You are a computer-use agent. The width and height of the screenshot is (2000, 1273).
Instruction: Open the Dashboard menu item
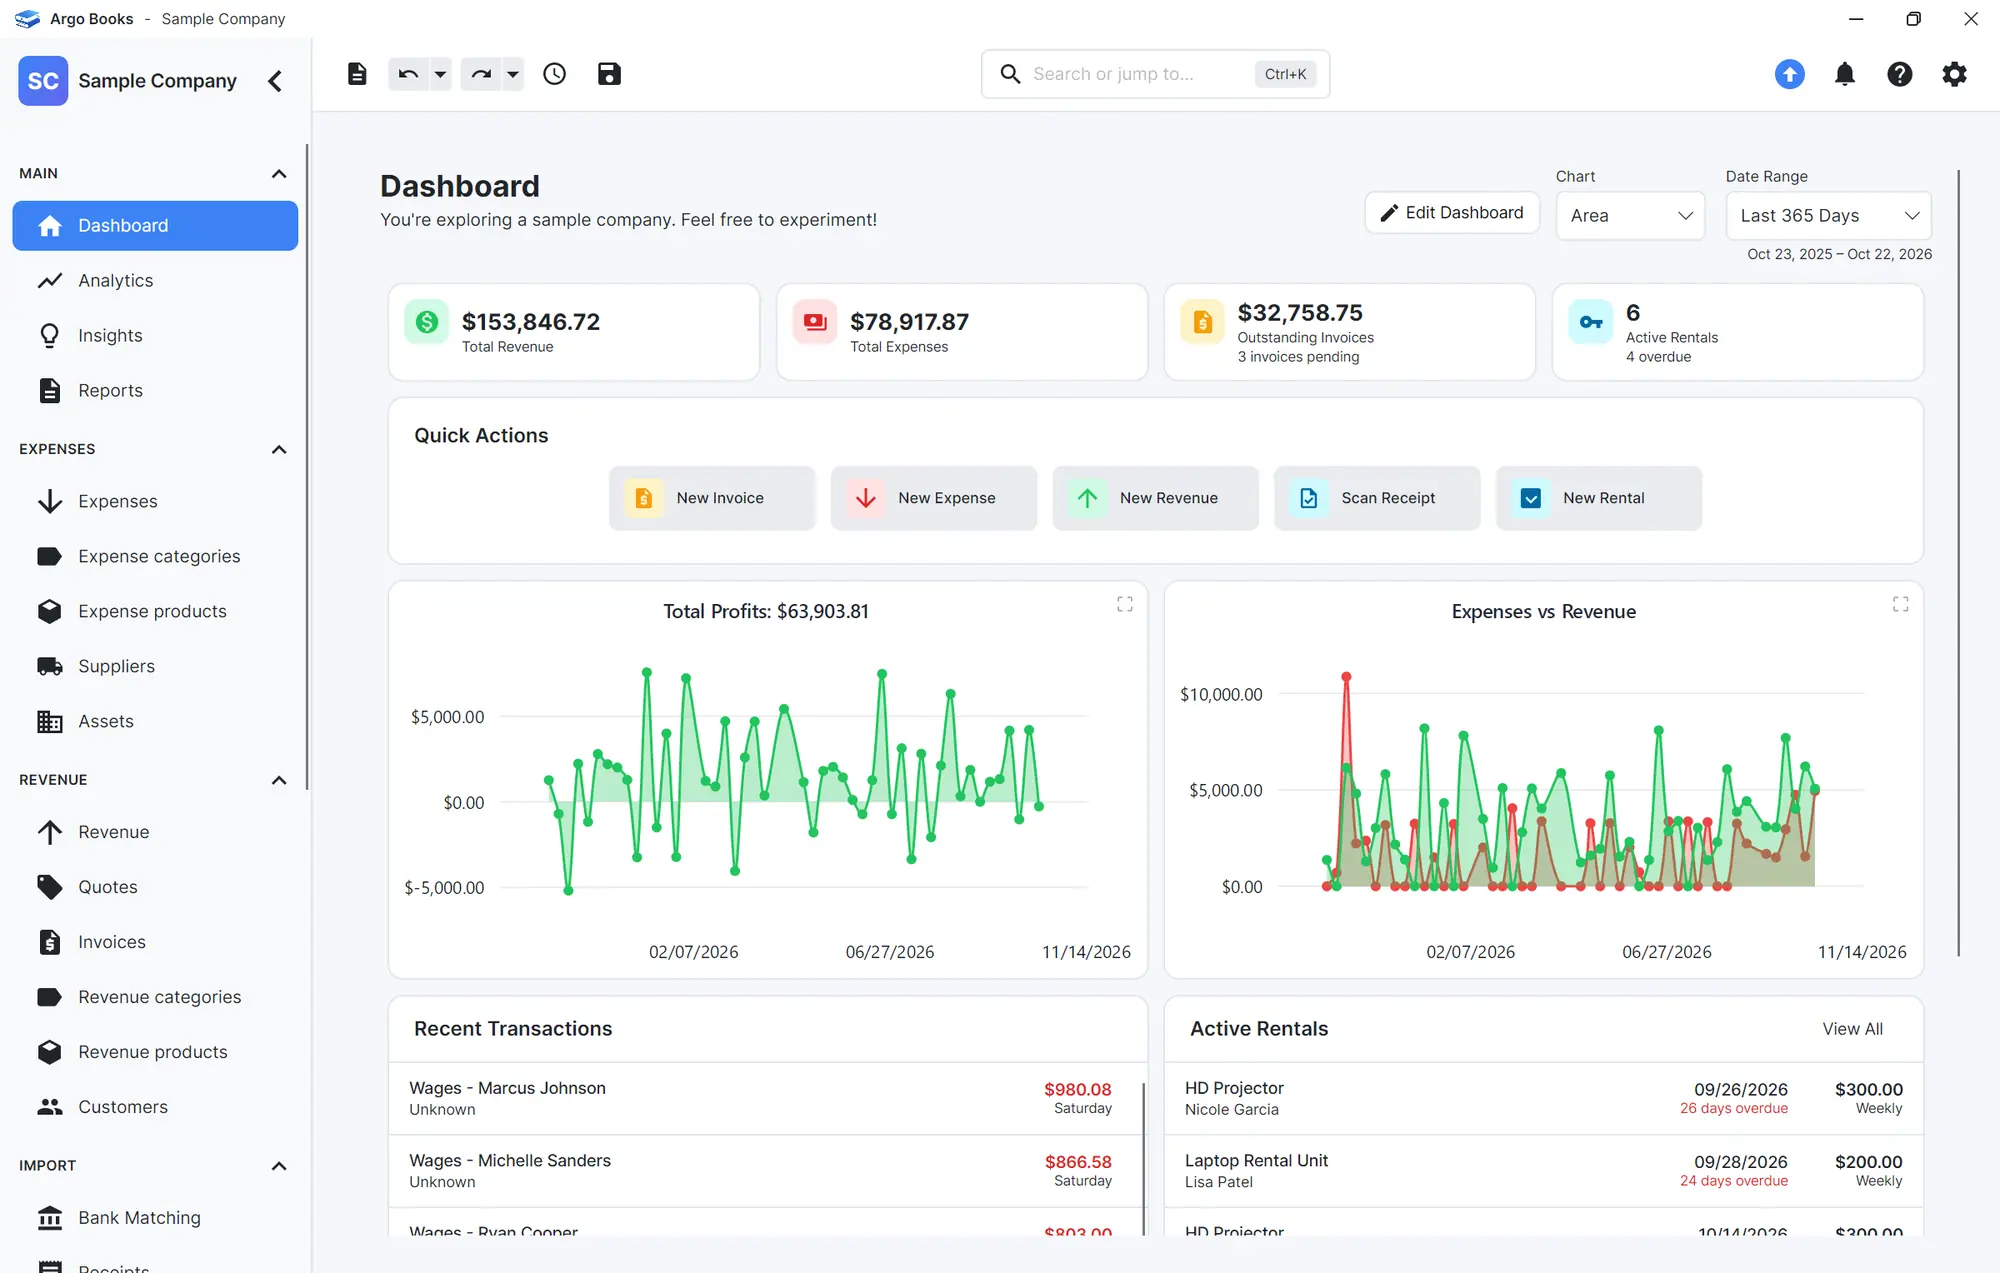pyautogui.click(x=155, y=226)
